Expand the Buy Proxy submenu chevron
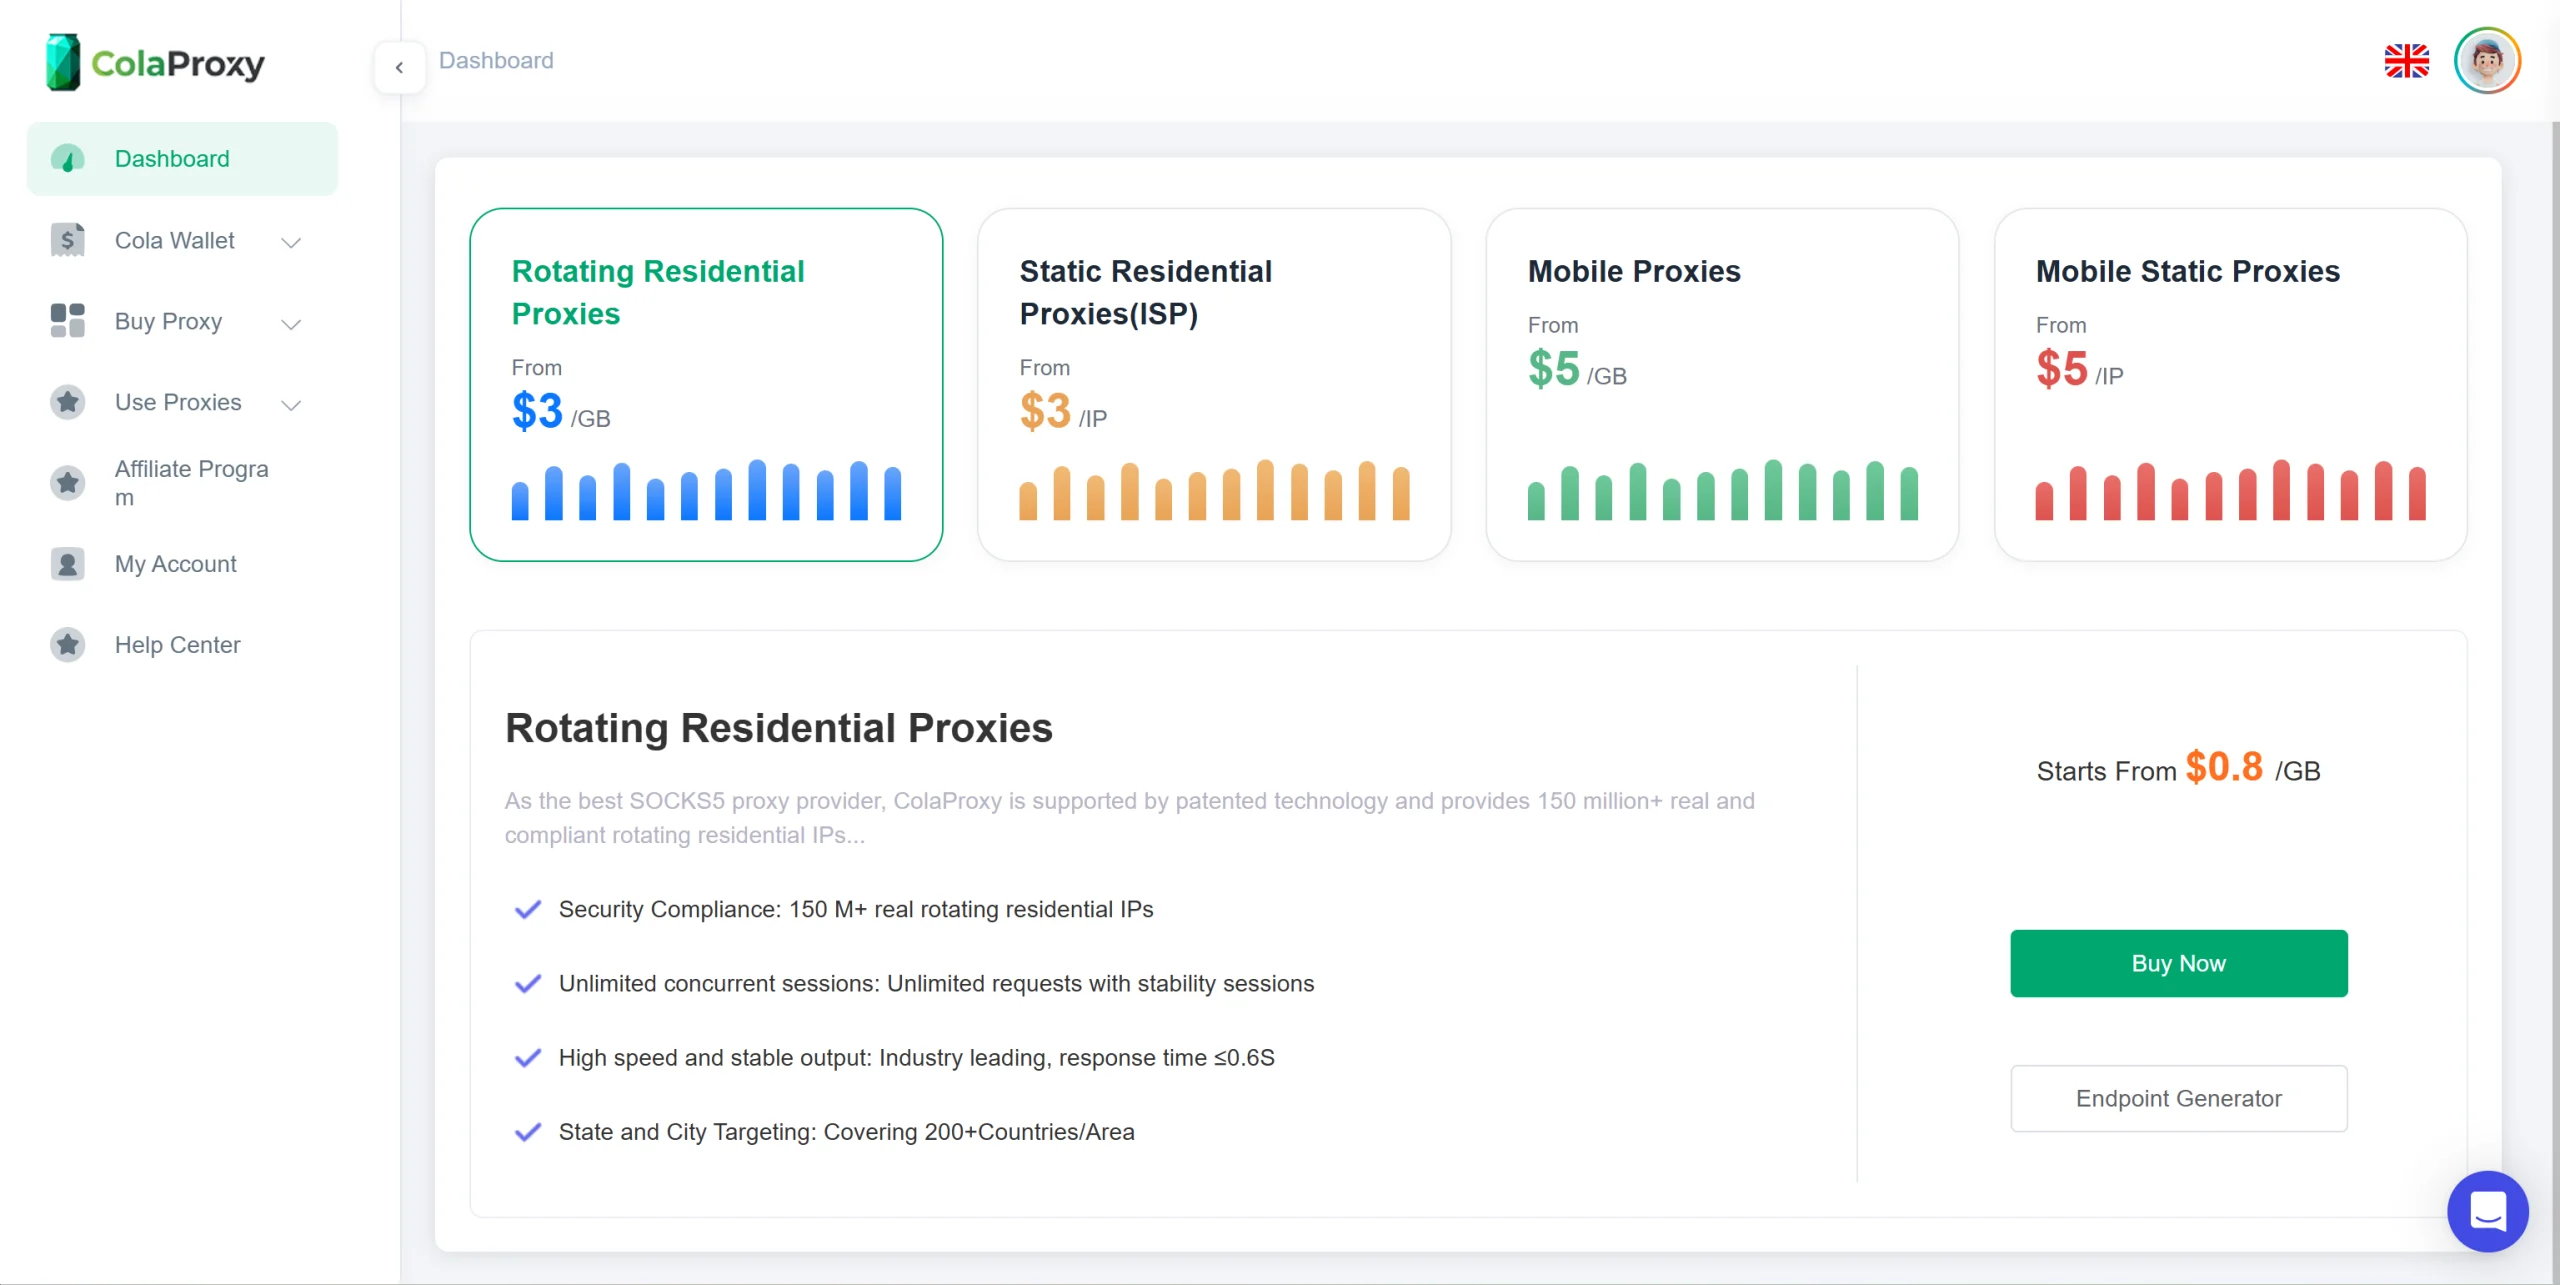 click(x=291, y=323)
